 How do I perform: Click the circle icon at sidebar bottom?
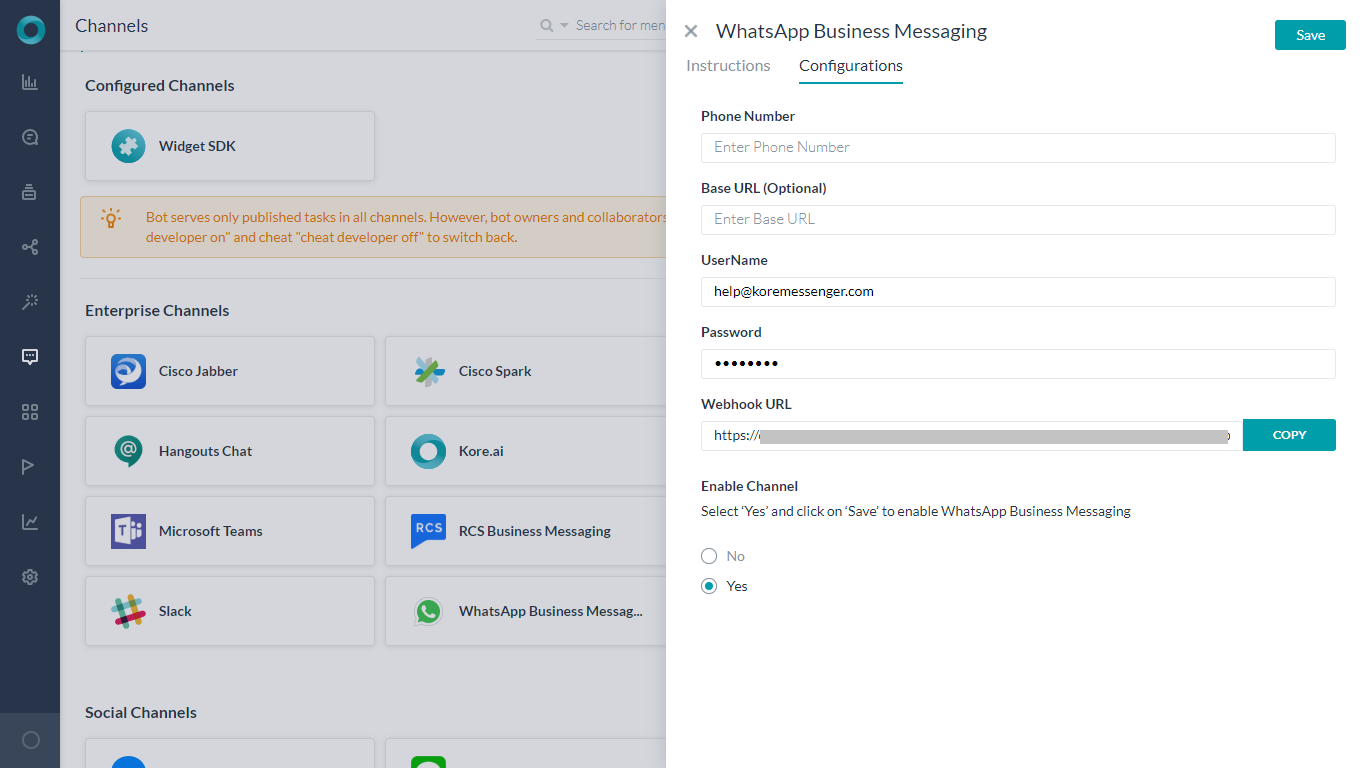(x=31, y=740)
